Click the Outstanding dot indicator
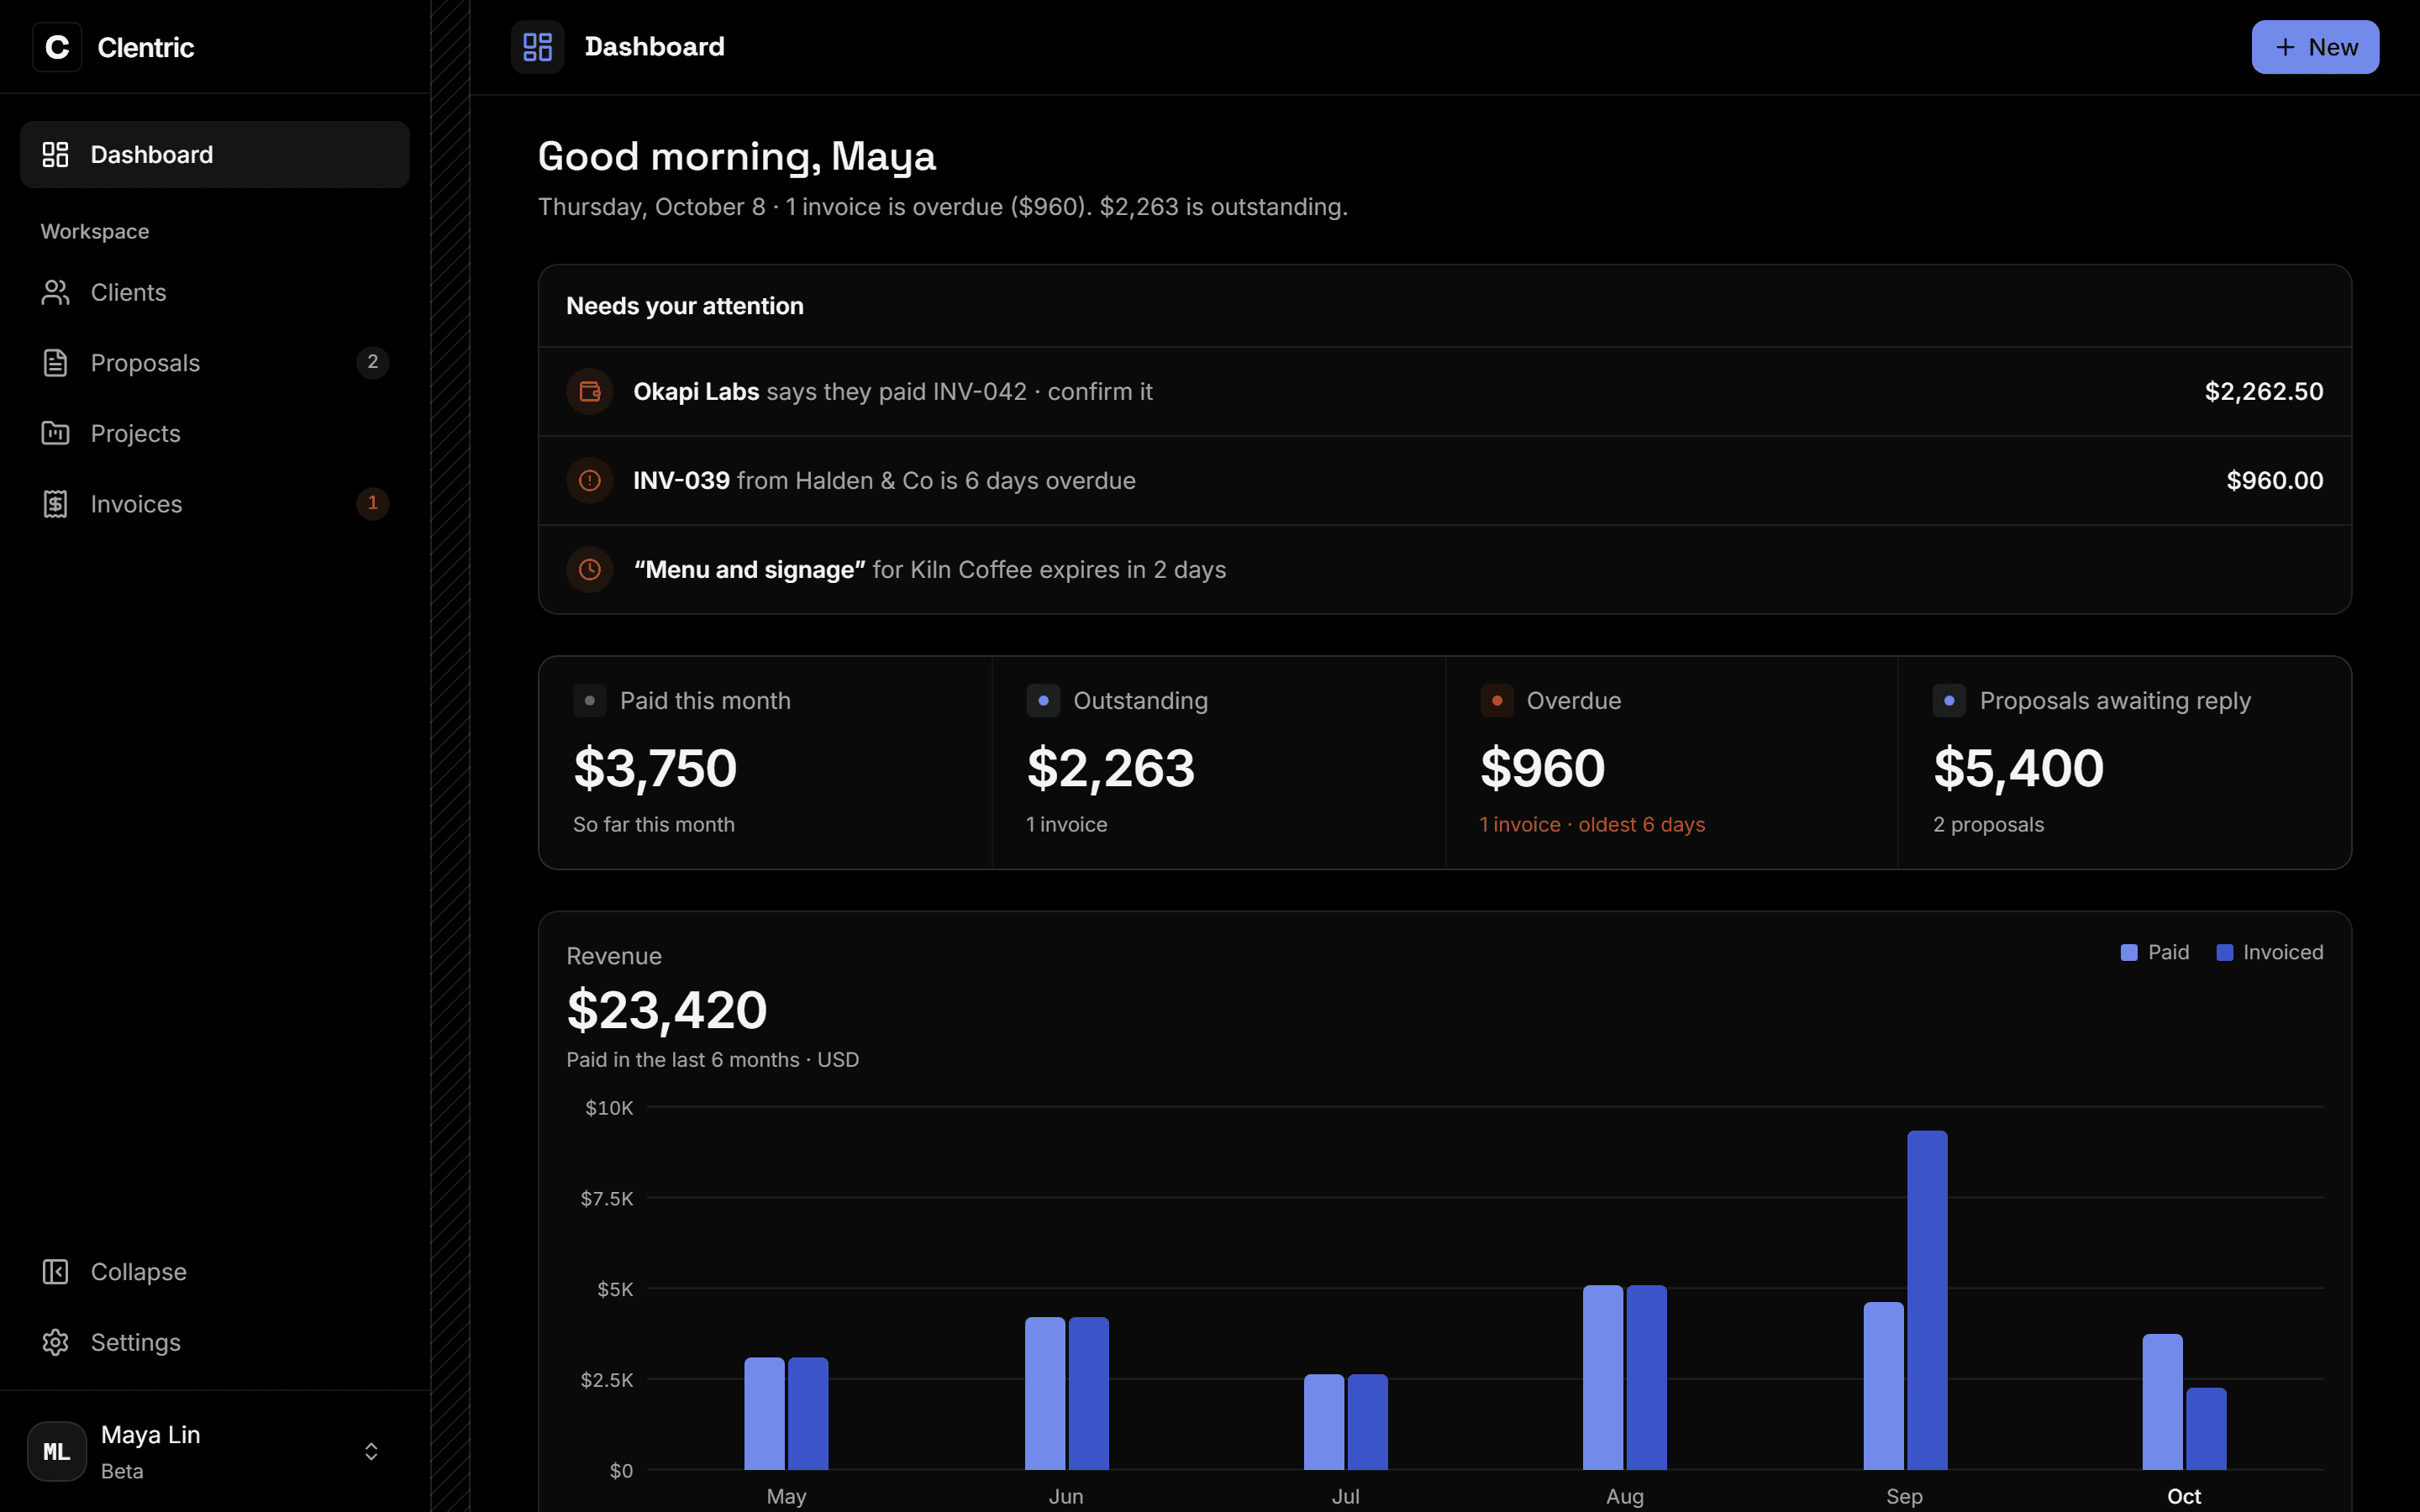Screen dimensions: 2420x1512 1043,700
